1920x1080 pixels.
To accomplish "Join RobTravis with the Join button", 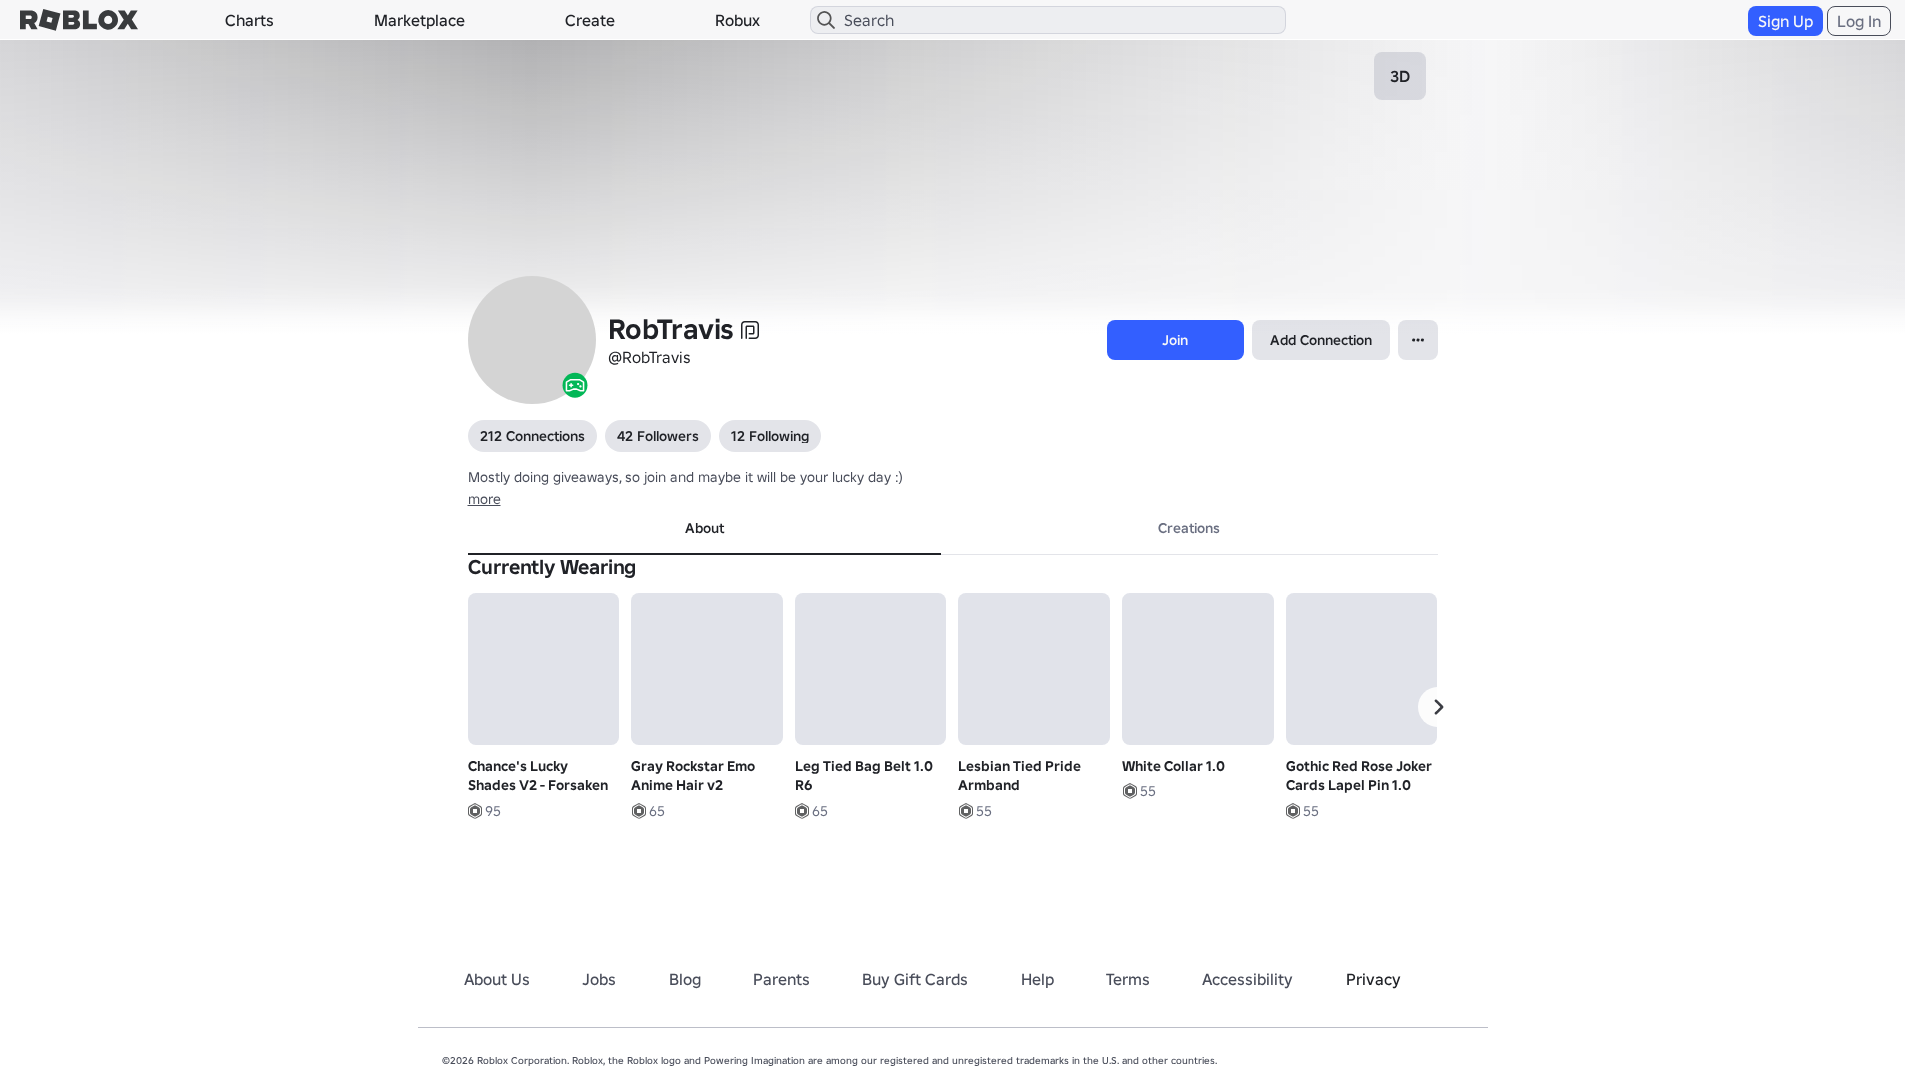I will click(x=1175, y=340).
